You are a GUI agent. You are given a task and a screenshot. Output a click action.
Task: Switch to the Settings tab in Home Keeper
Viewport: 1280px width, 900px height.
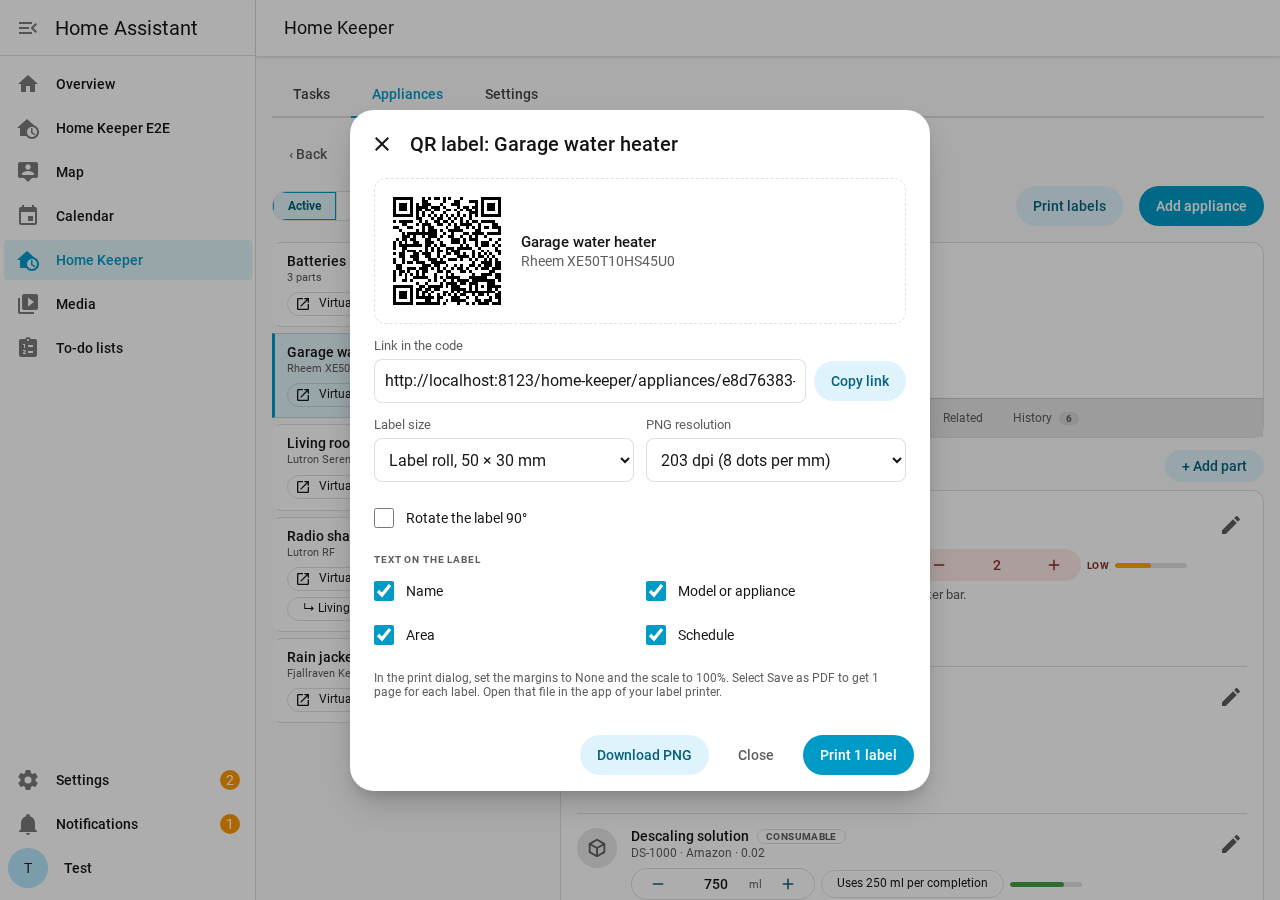point(511,94)
